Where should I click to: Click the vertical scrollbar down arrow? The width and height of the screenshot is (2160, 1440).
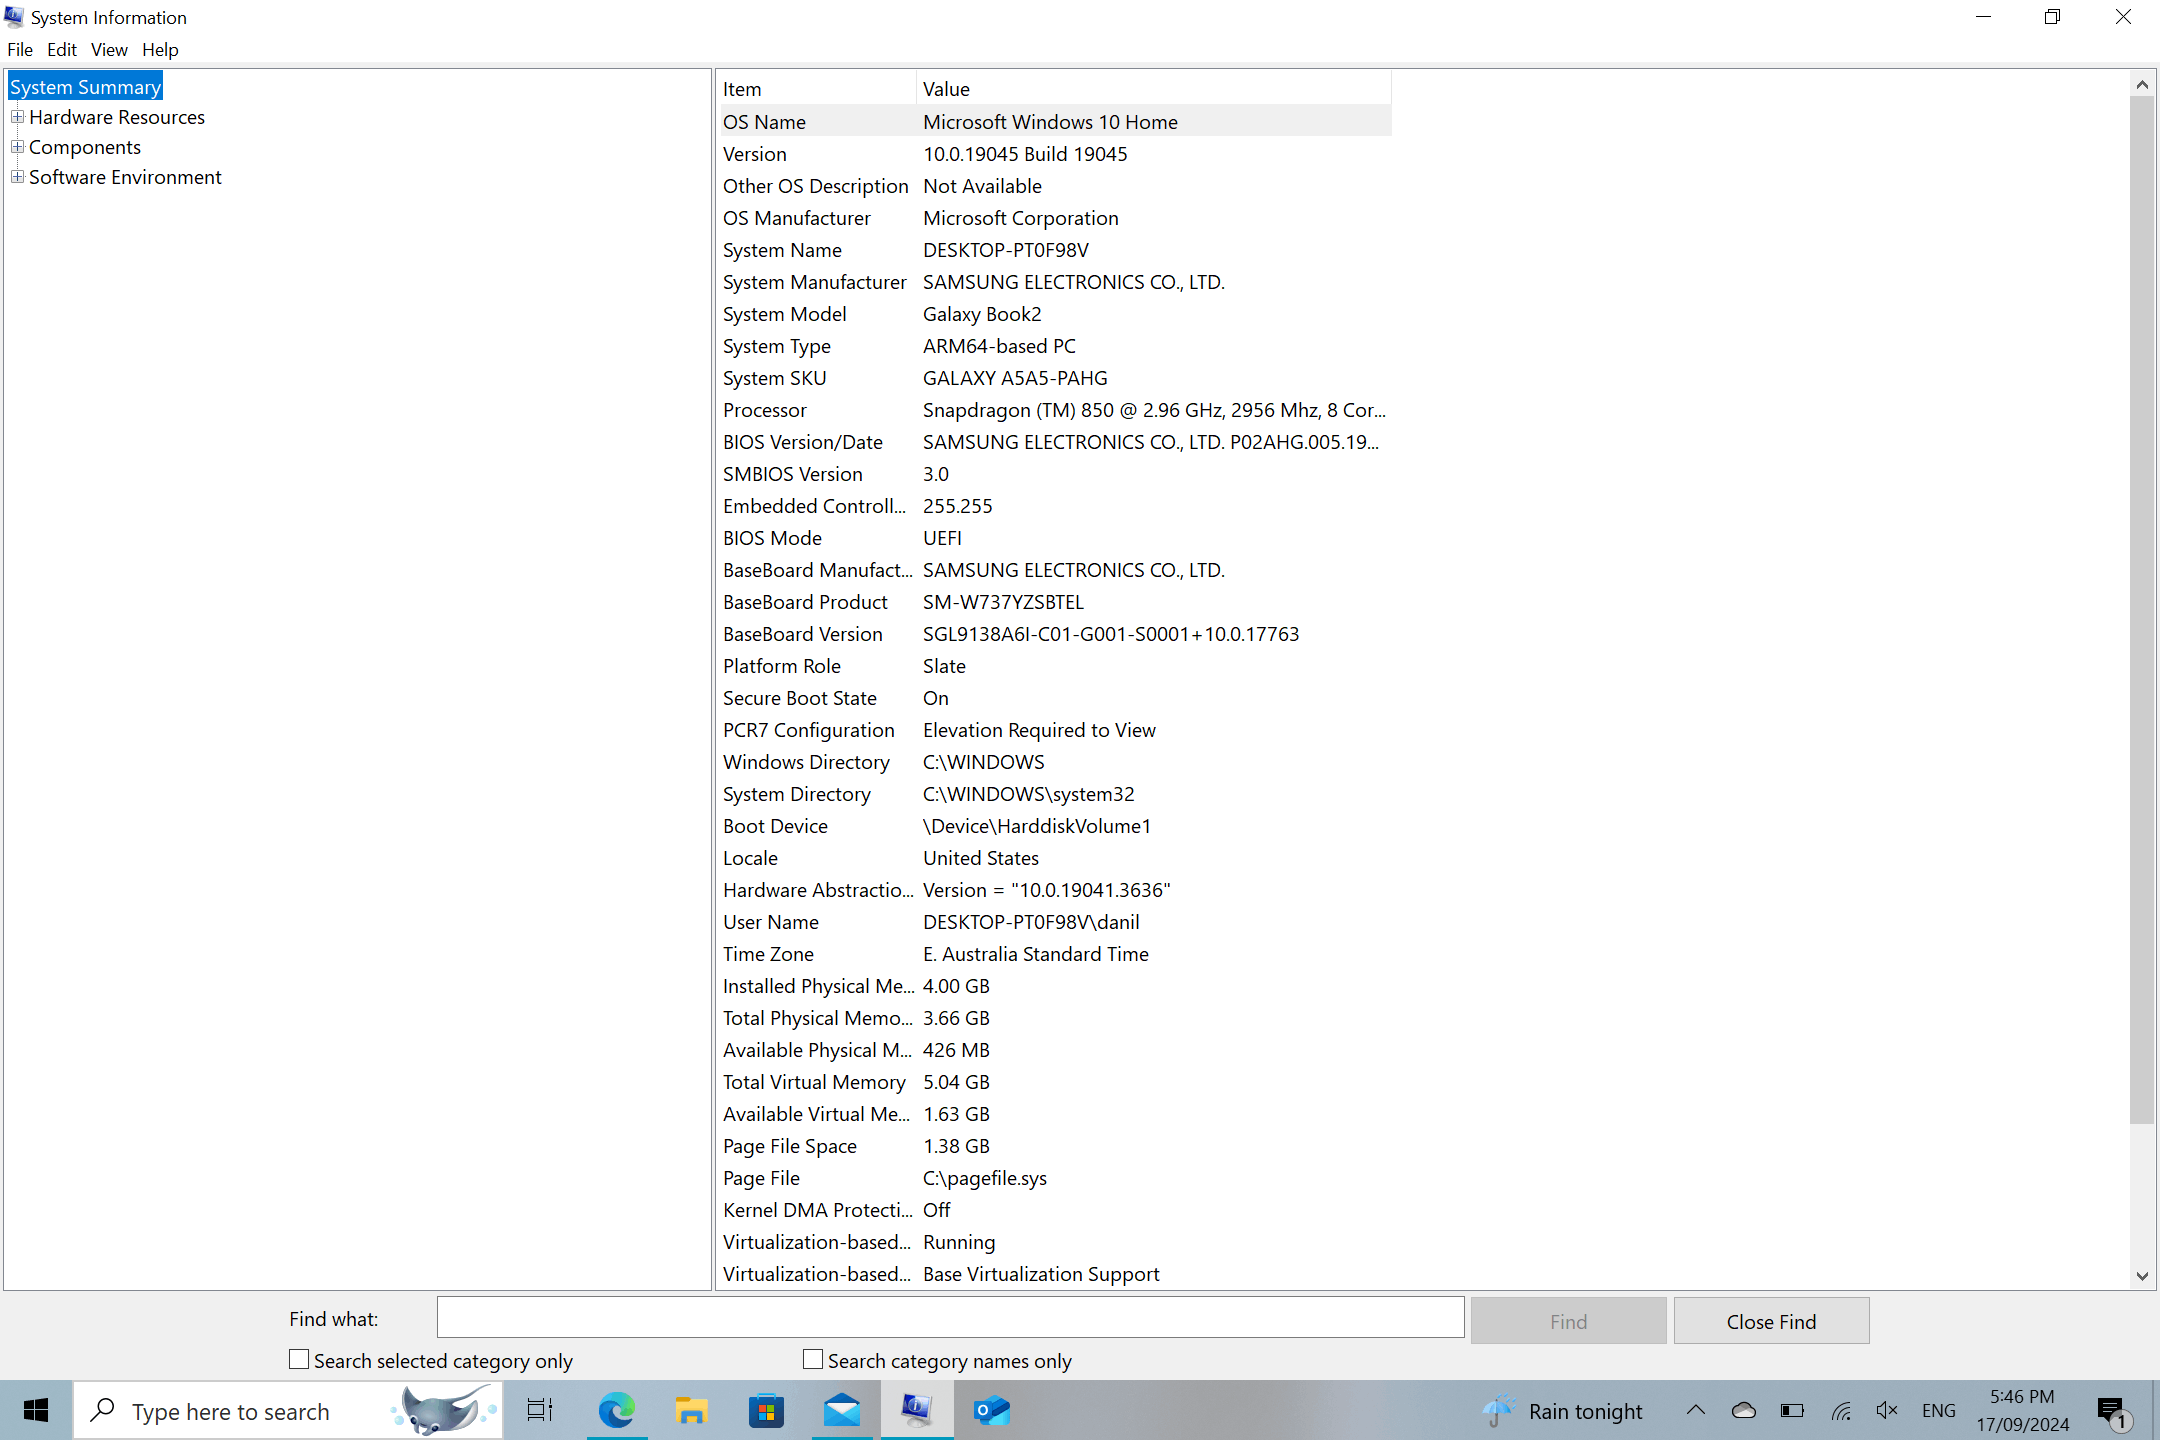point(2142,1275)
